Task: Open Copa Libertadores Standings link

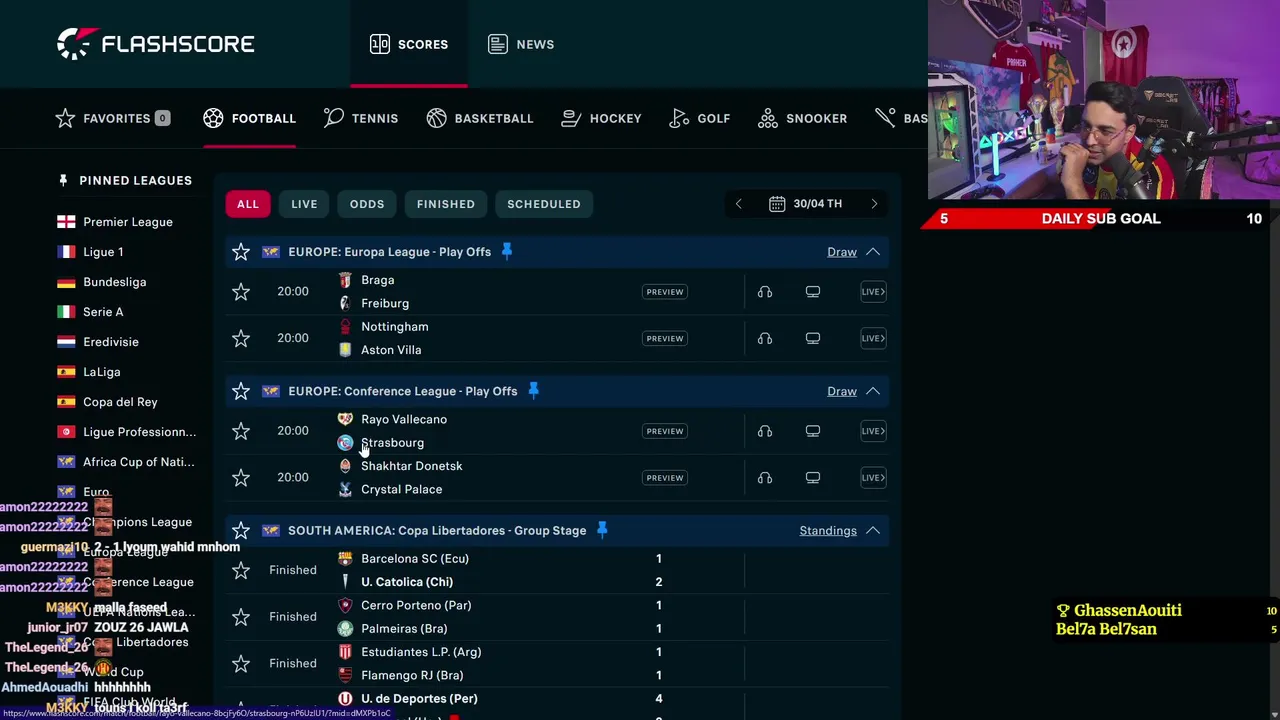Action: pyautogui.click(x=828, y=531)
